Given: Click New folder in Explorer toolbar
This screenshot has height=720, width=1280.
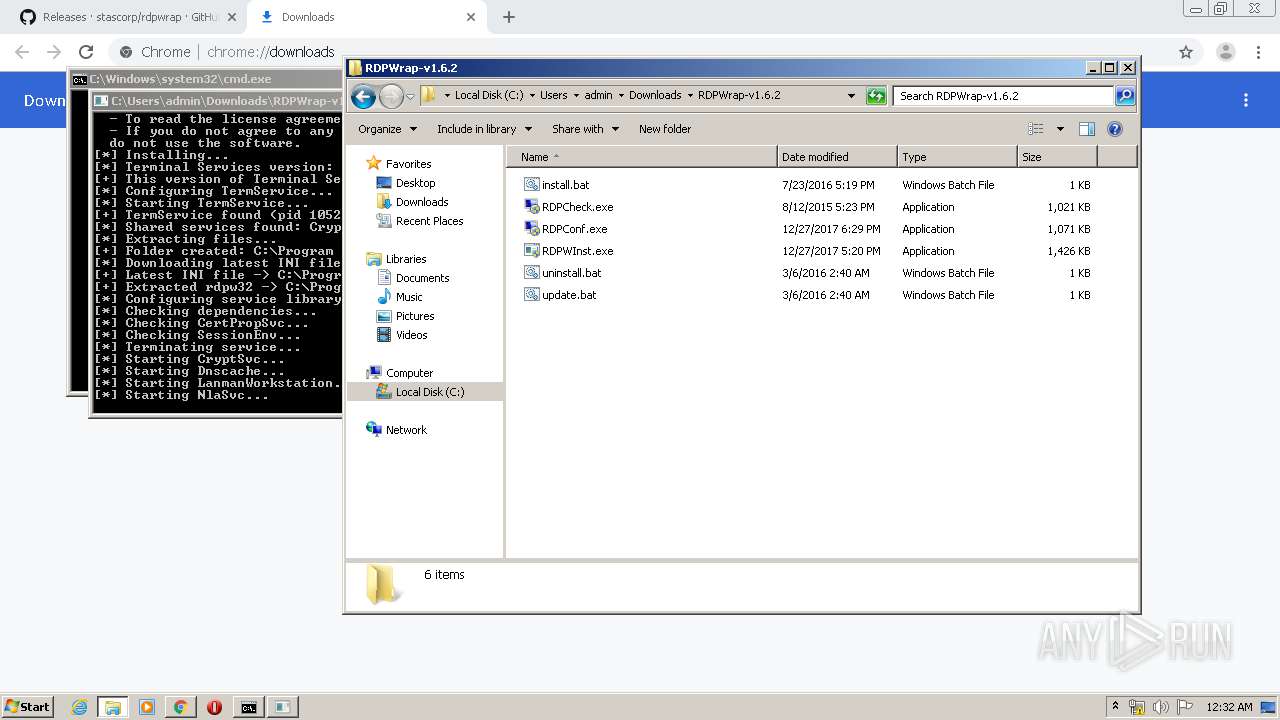Looking at the screenshot, I should pos(665,129).
